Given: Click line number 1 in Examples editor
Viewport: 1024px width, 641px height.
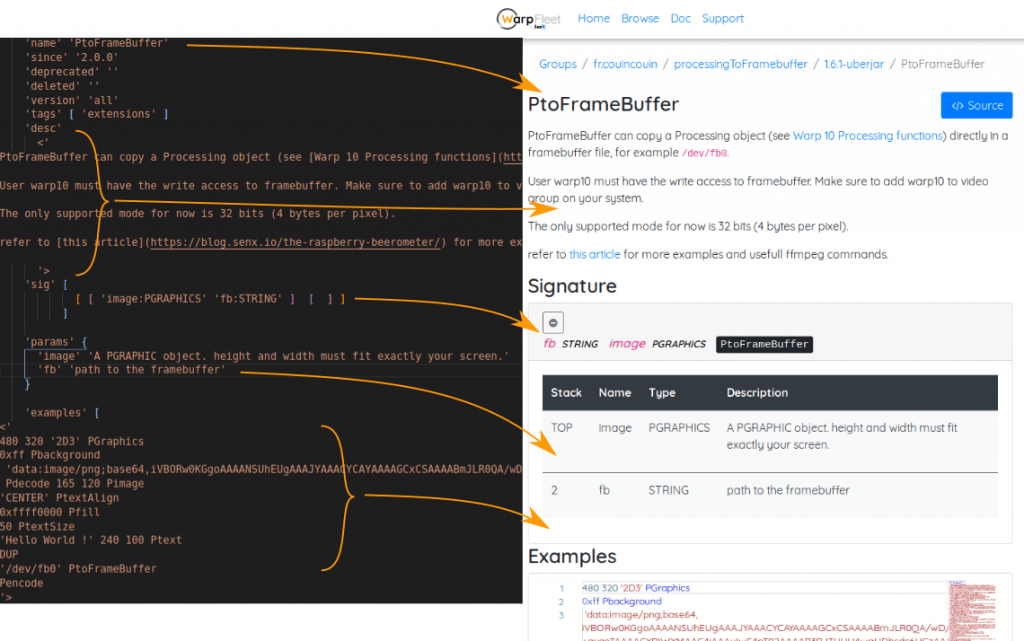Looking at the screenshot, I should [561, 588].
